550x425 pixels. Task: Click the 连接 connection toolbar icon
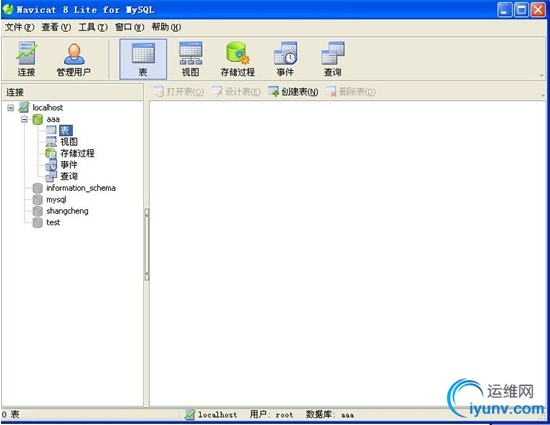coord(26,59)
